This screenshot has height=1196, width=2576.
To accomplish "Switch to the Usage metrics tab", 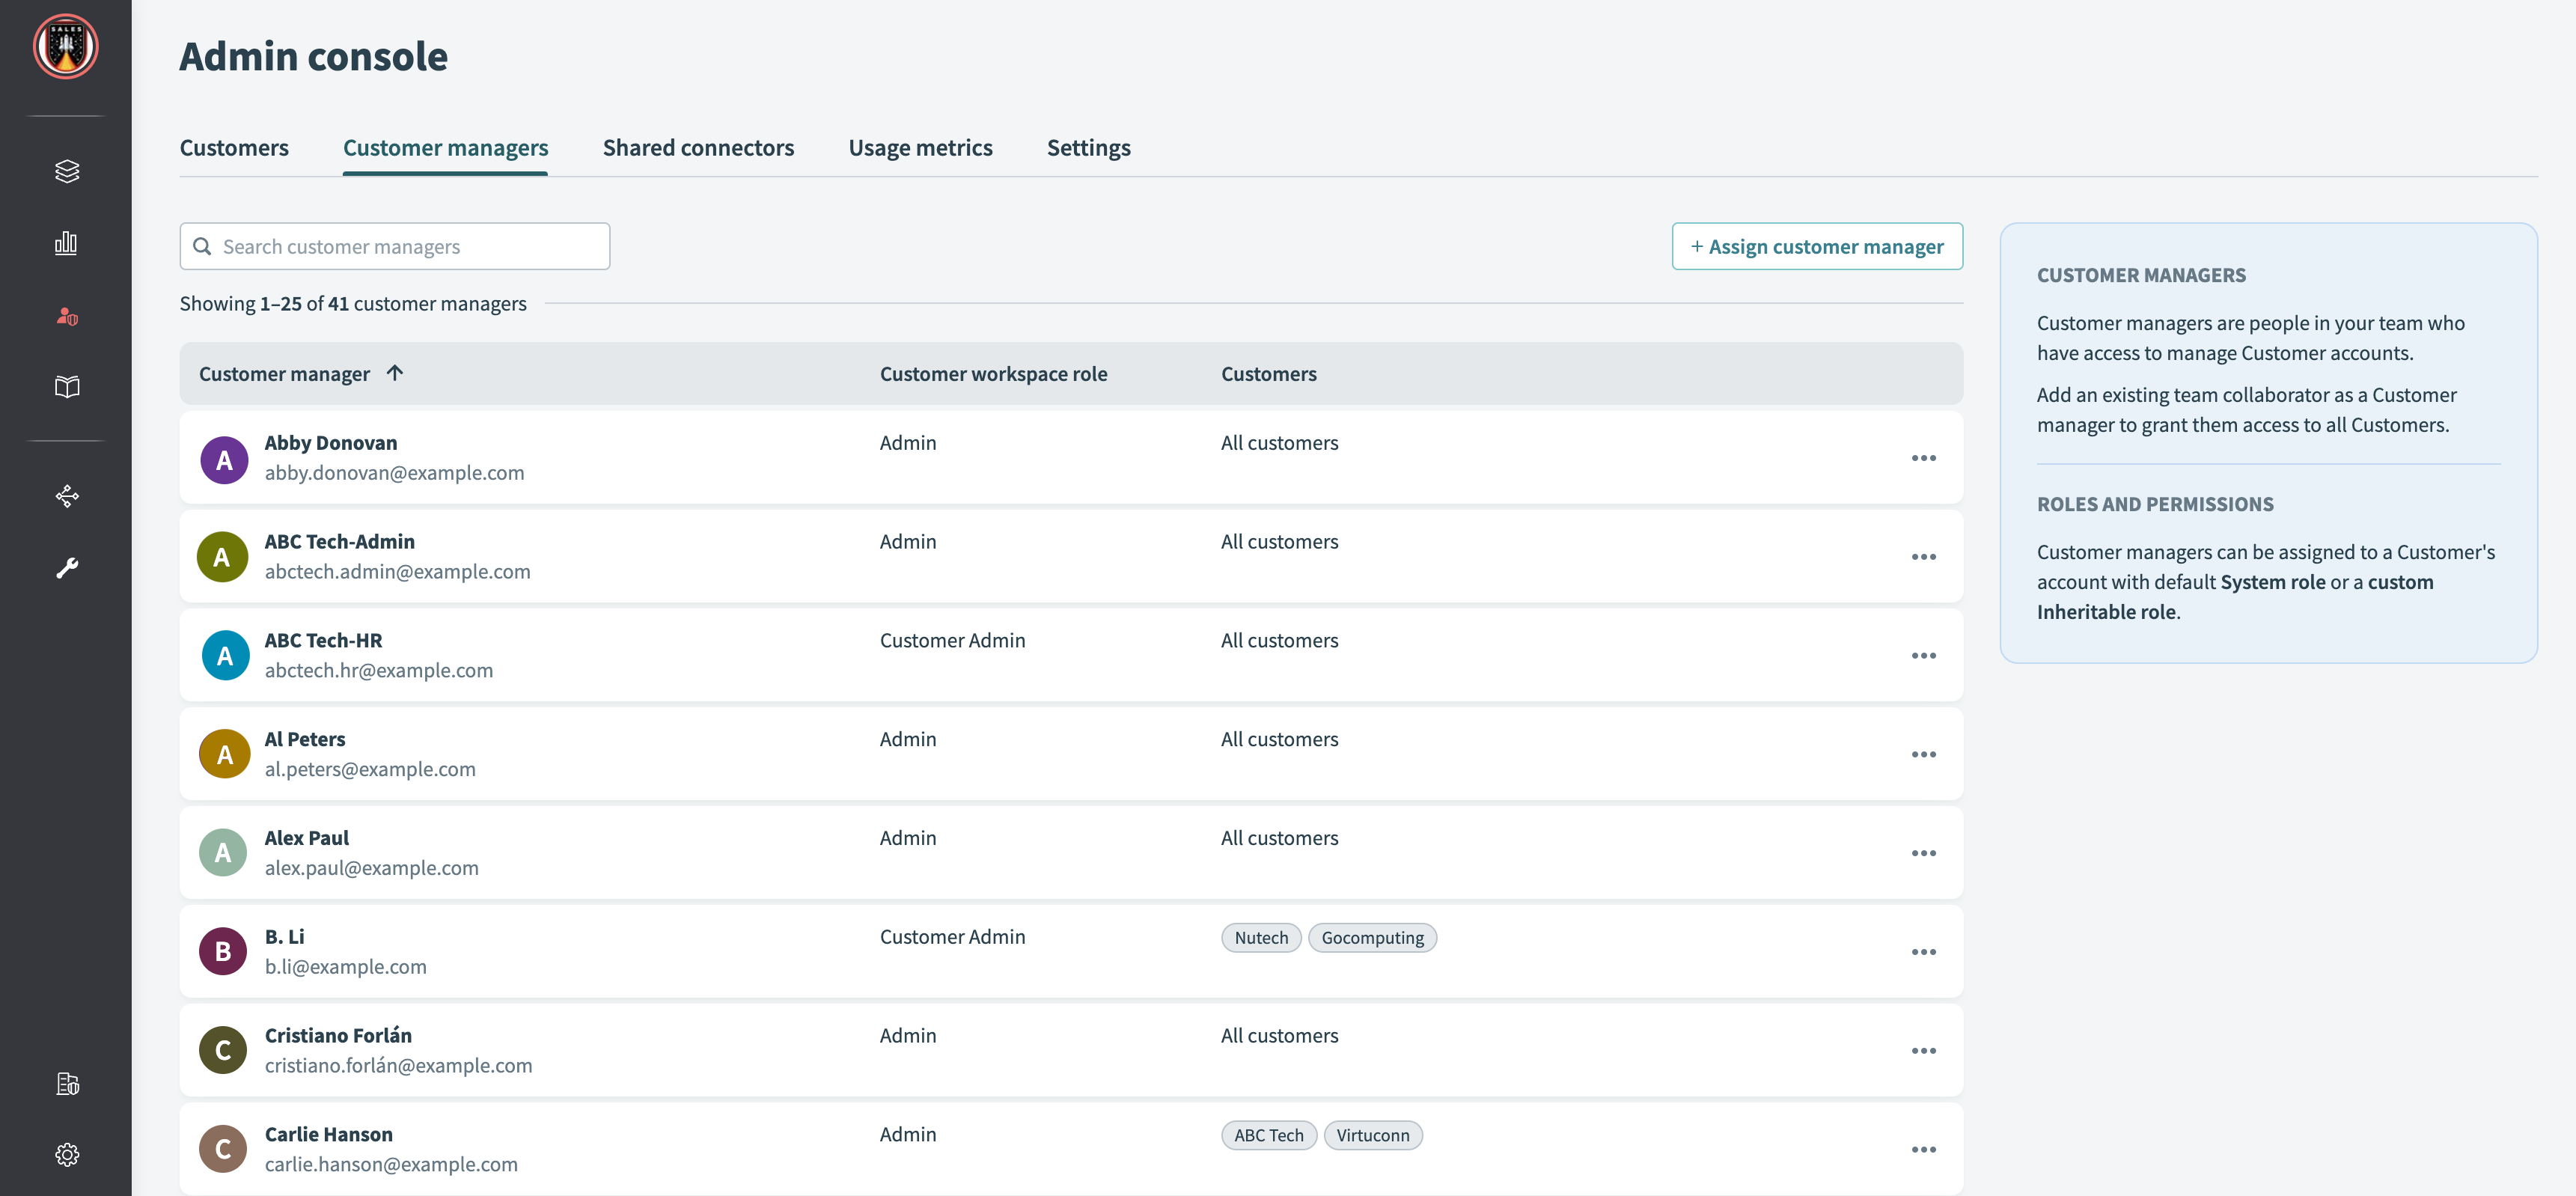I will (x=920, y=148).
